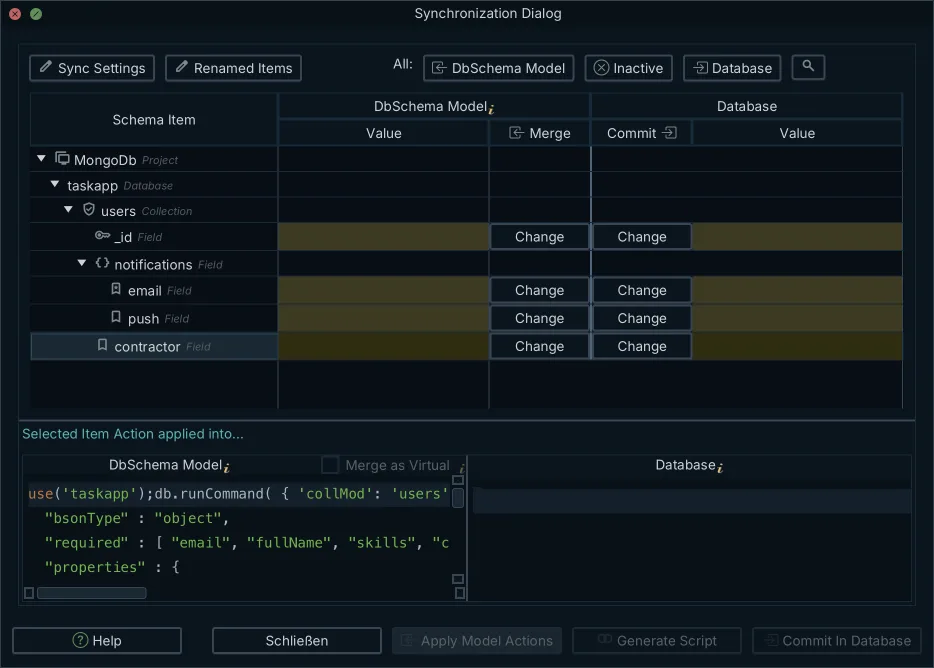This screenshot has height=668, width=934.
Task: Click Merge Change for push field
Action: tap(539, 318)
